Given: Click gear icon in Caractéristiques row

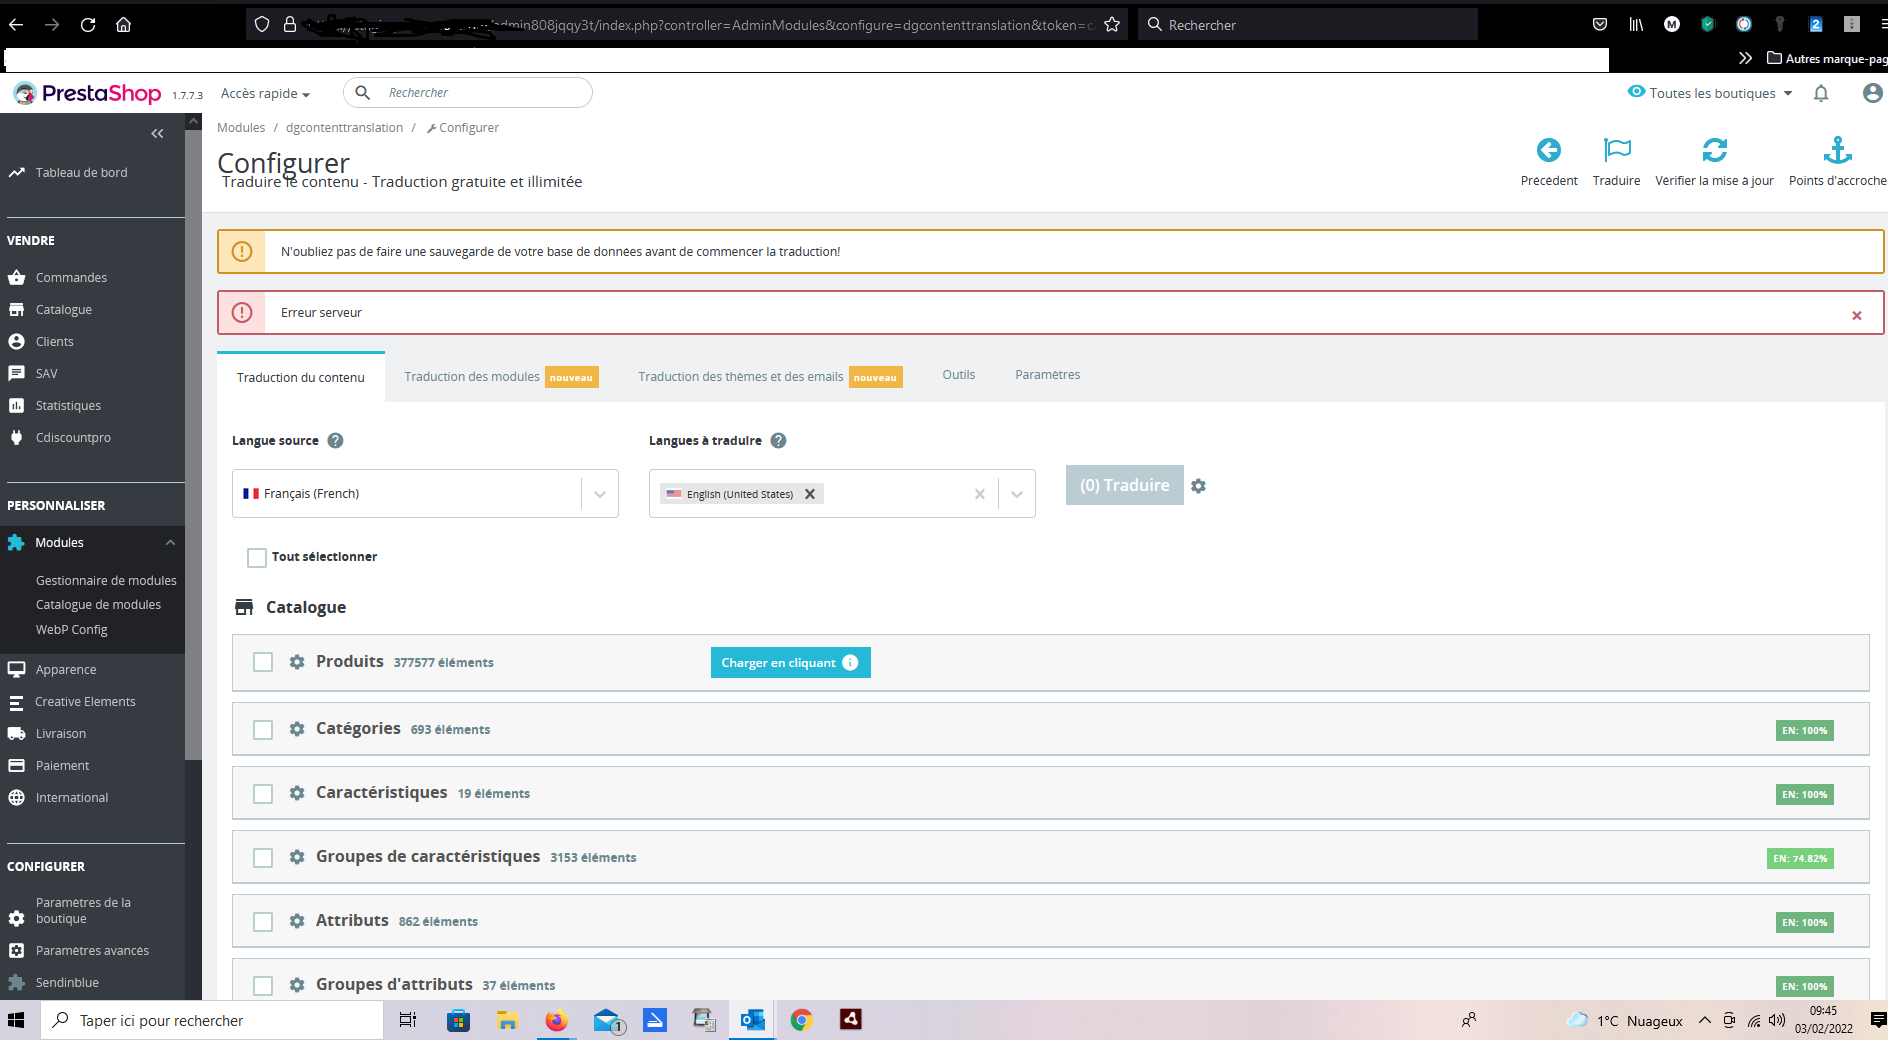Looking at the screenshot, I should tap(297, 793).
